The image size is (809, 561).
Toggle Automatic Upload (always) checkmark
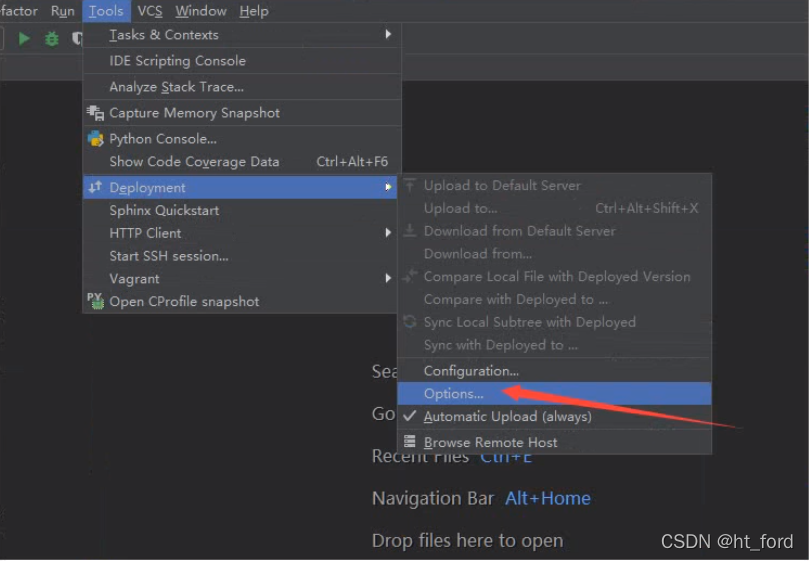tap(410, 416)
